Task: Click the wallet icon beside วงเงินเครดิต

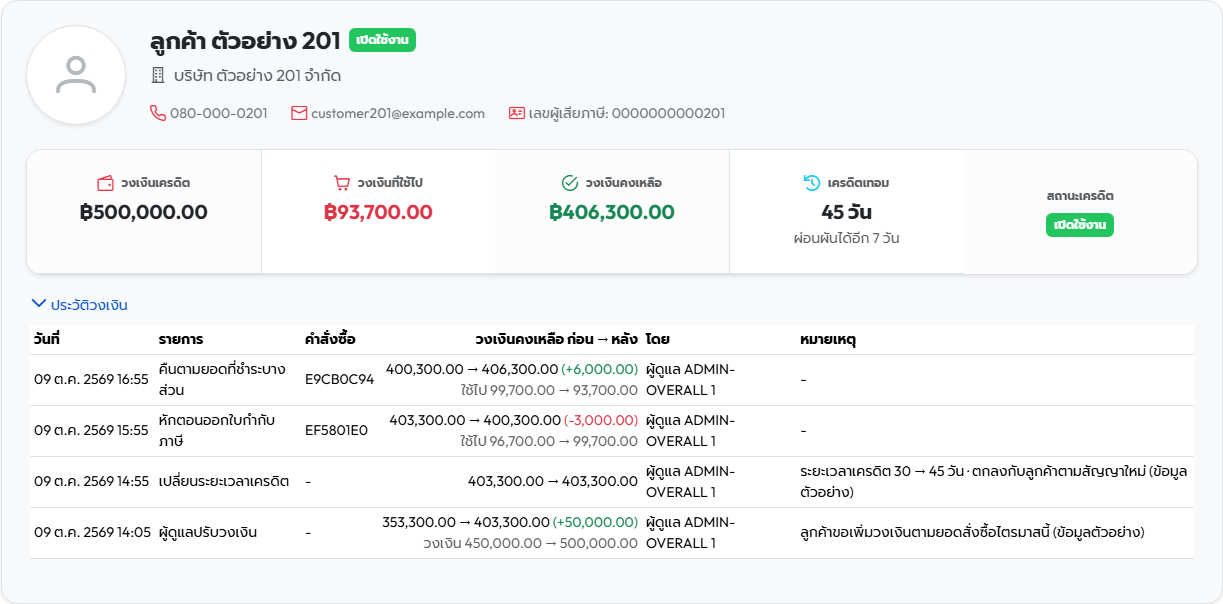Action: 105,183
